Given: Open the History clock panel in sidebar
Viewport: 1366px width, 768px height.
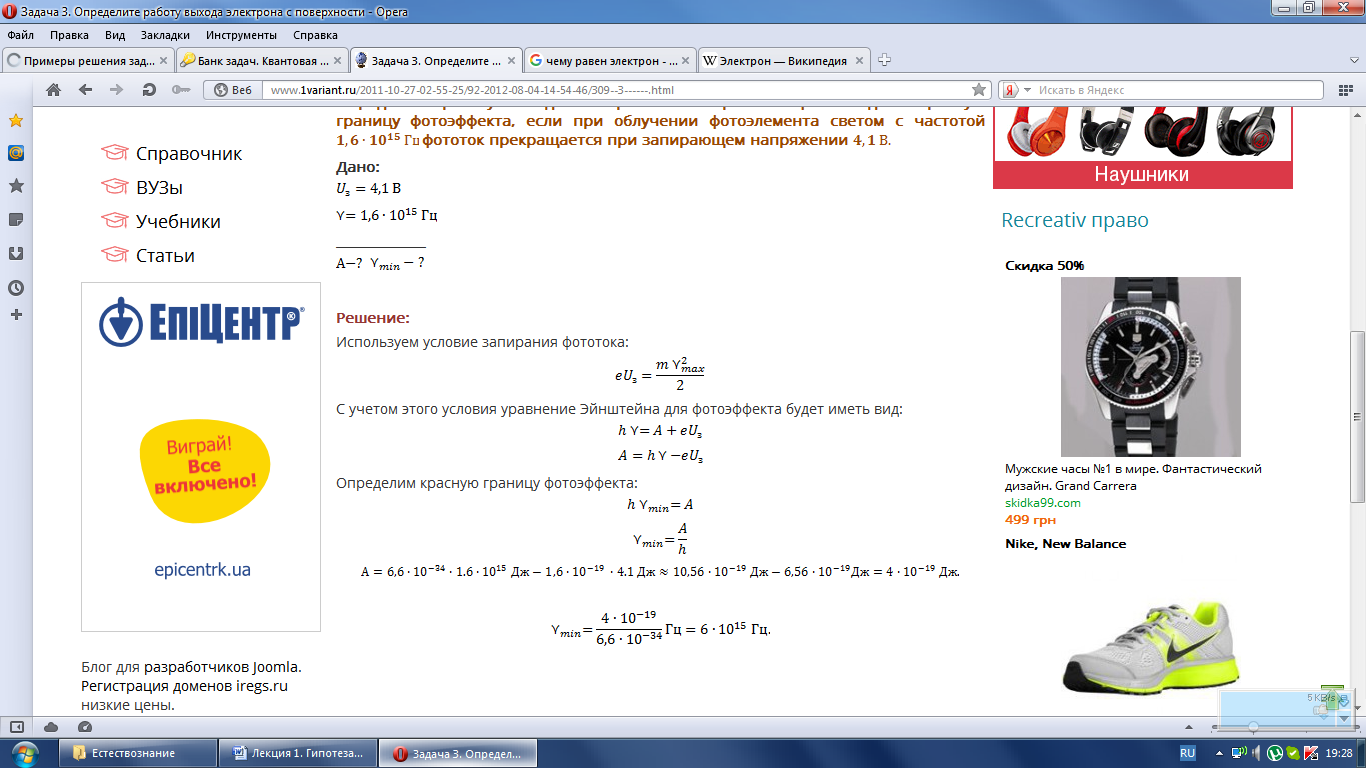Looking at the screenshot, I should tap(16, 287).
